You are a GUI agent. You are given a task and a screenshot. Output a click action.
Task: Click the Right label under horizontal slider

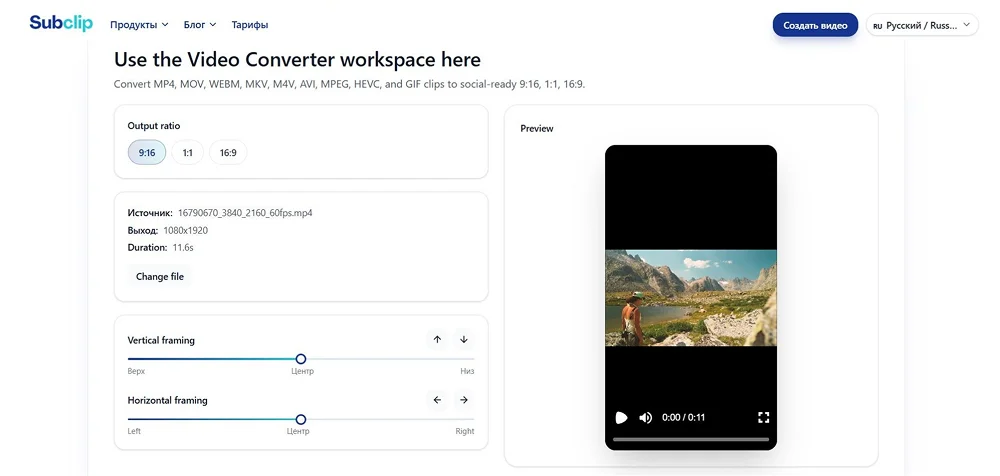[x=465, y=431]
